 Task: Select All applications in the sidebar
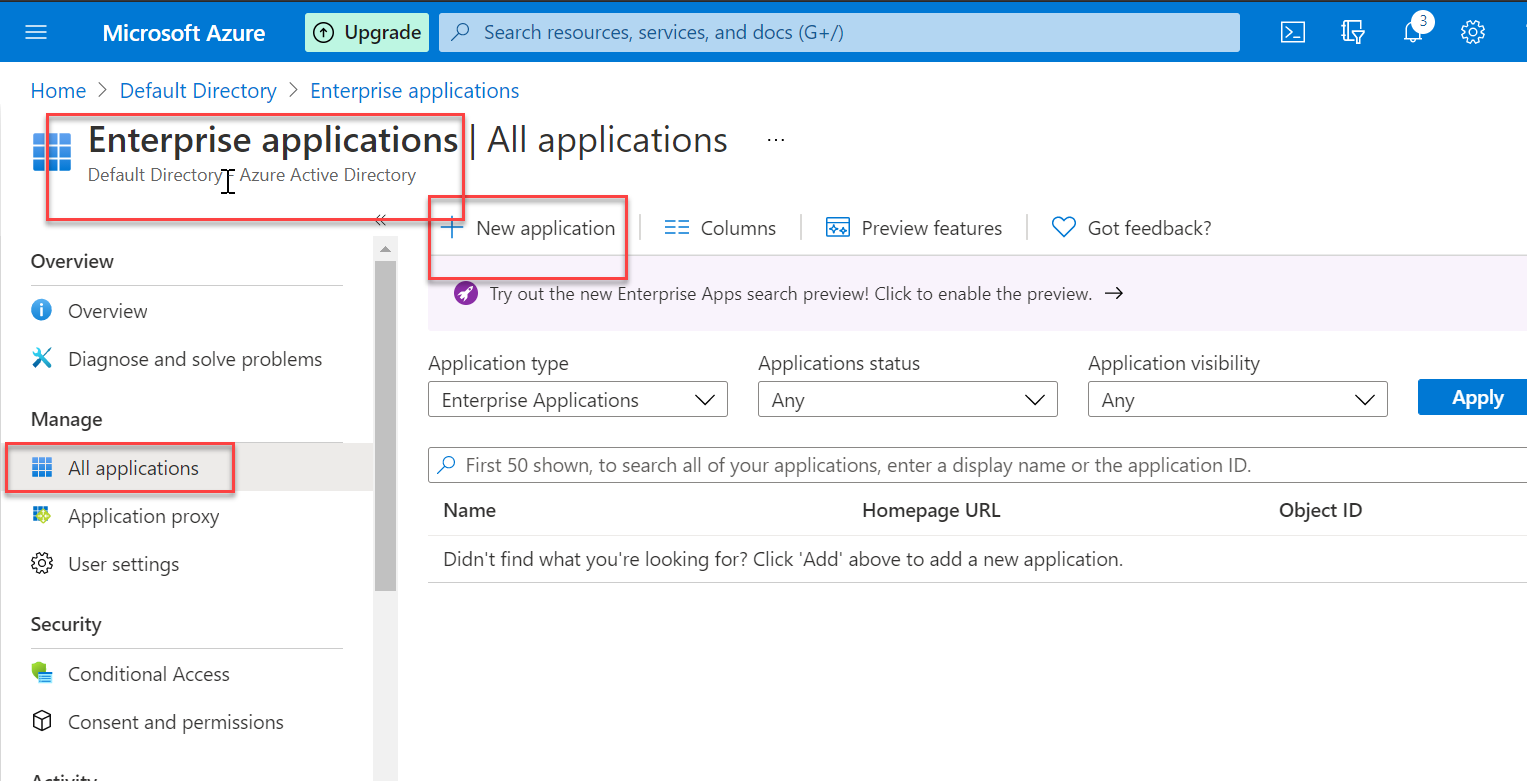132,467
